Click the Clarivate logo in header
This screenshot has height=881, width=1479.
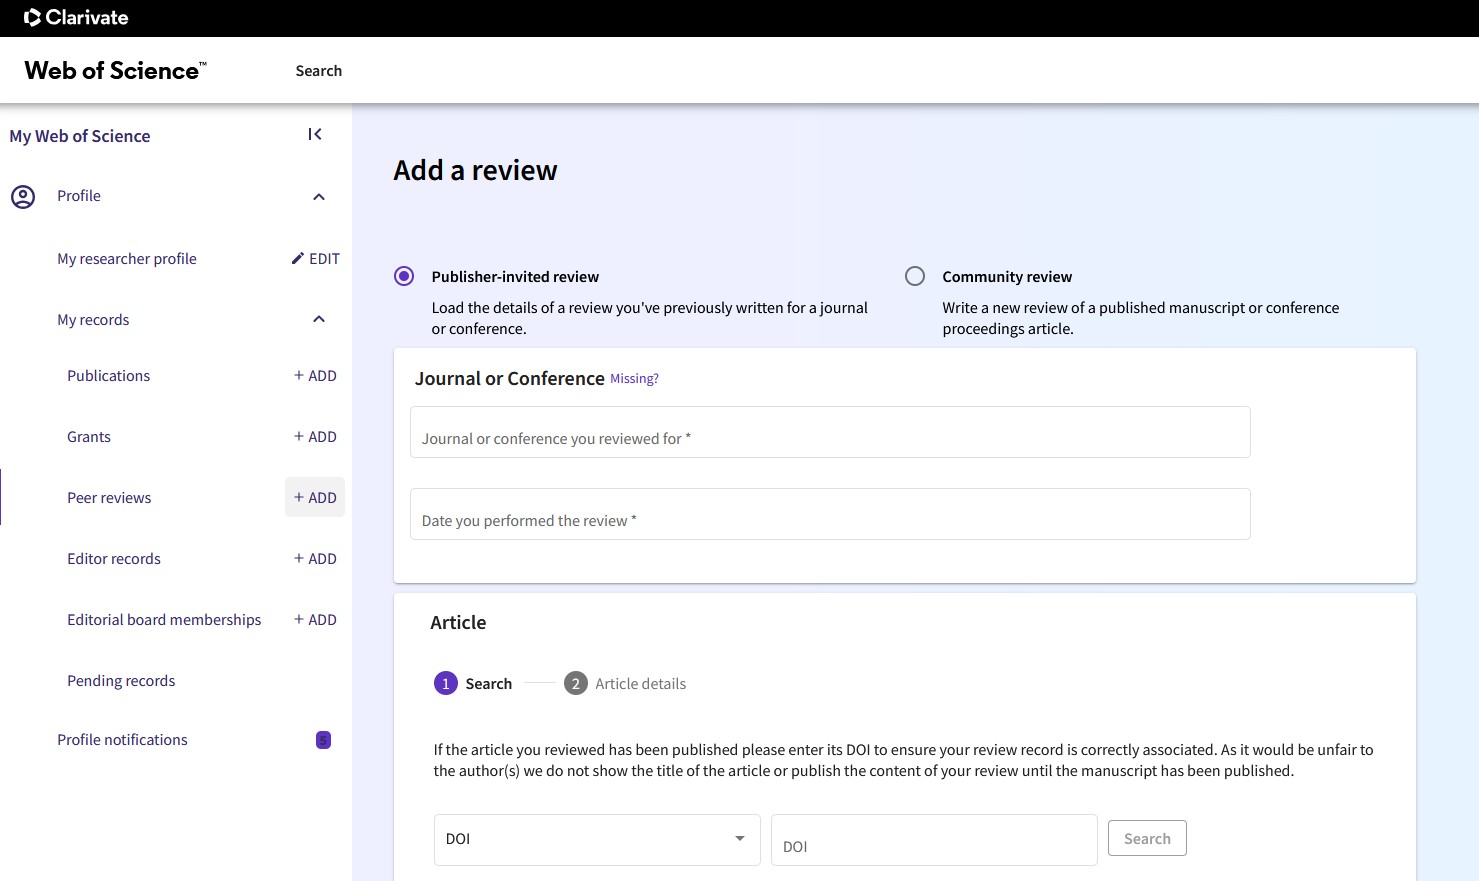pos(76,17)
